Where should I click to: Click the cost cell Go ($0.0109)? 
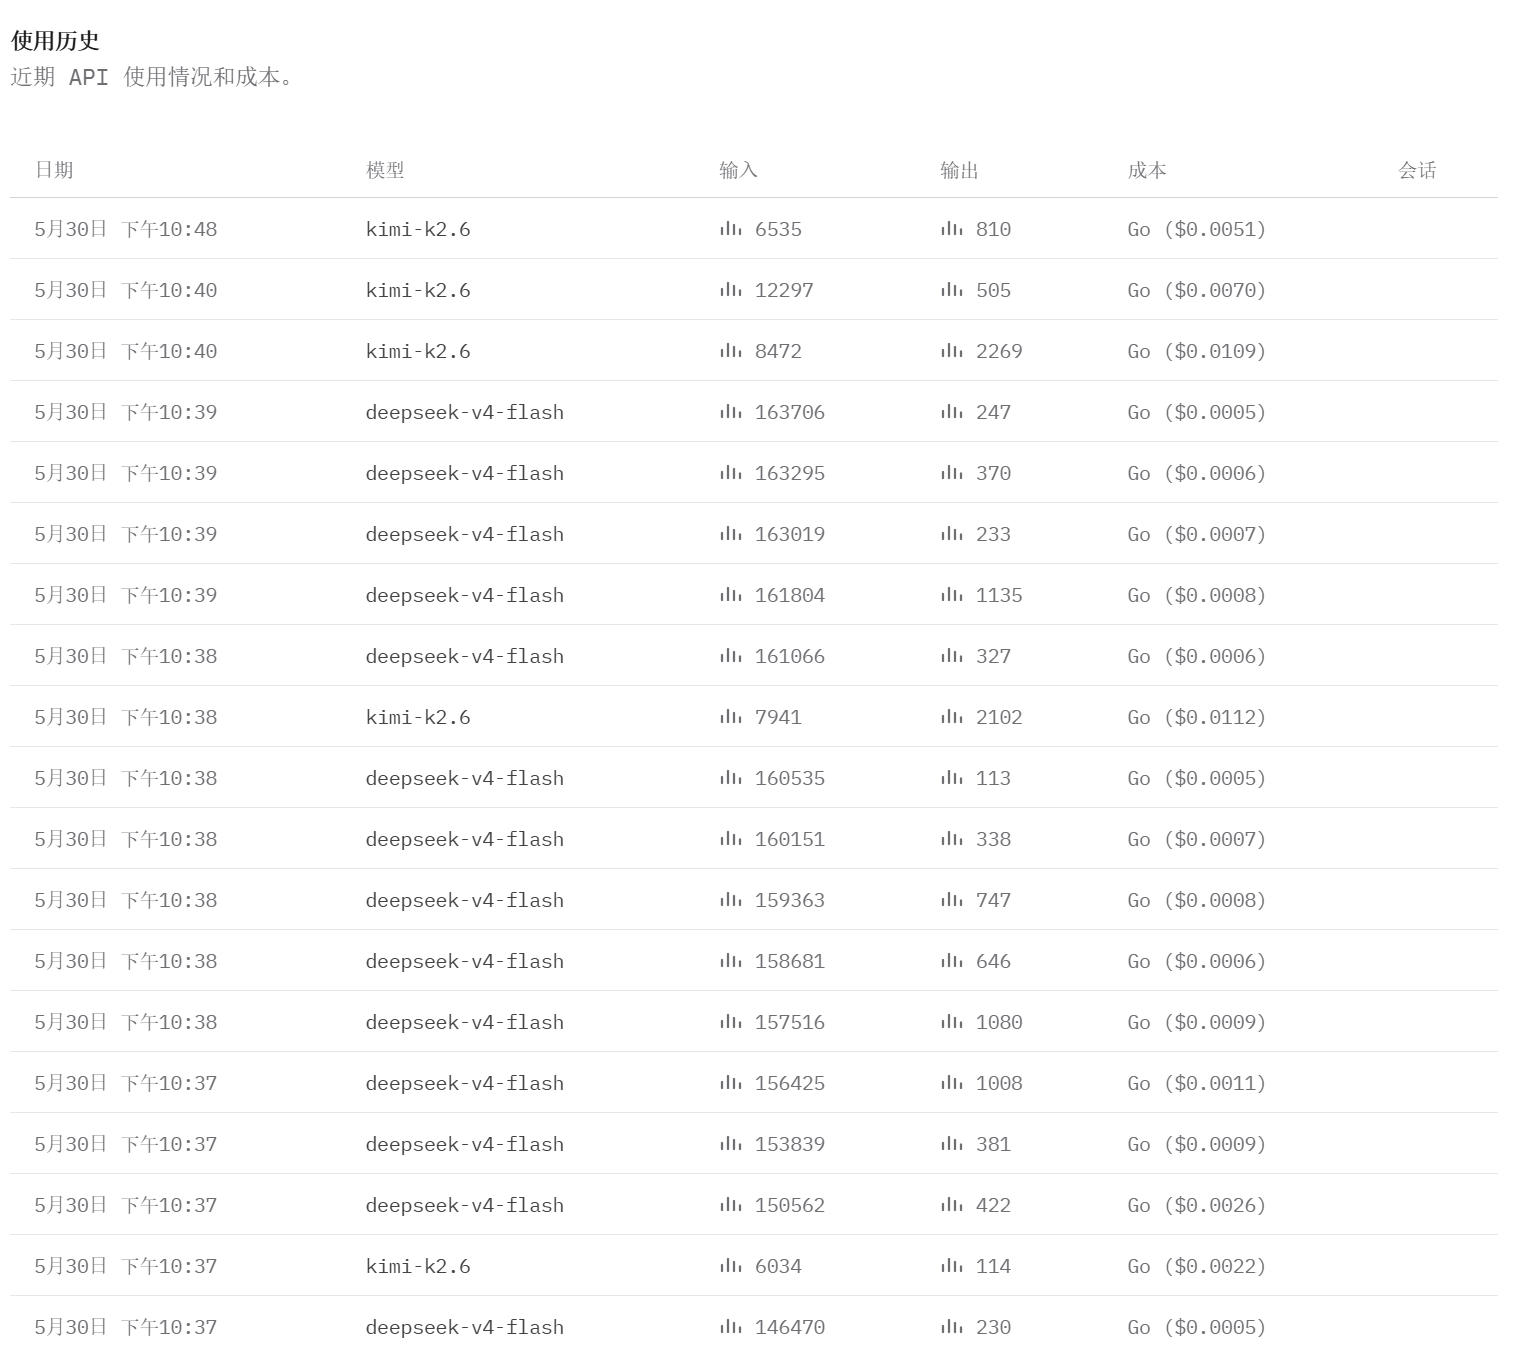click(1197, 351)
